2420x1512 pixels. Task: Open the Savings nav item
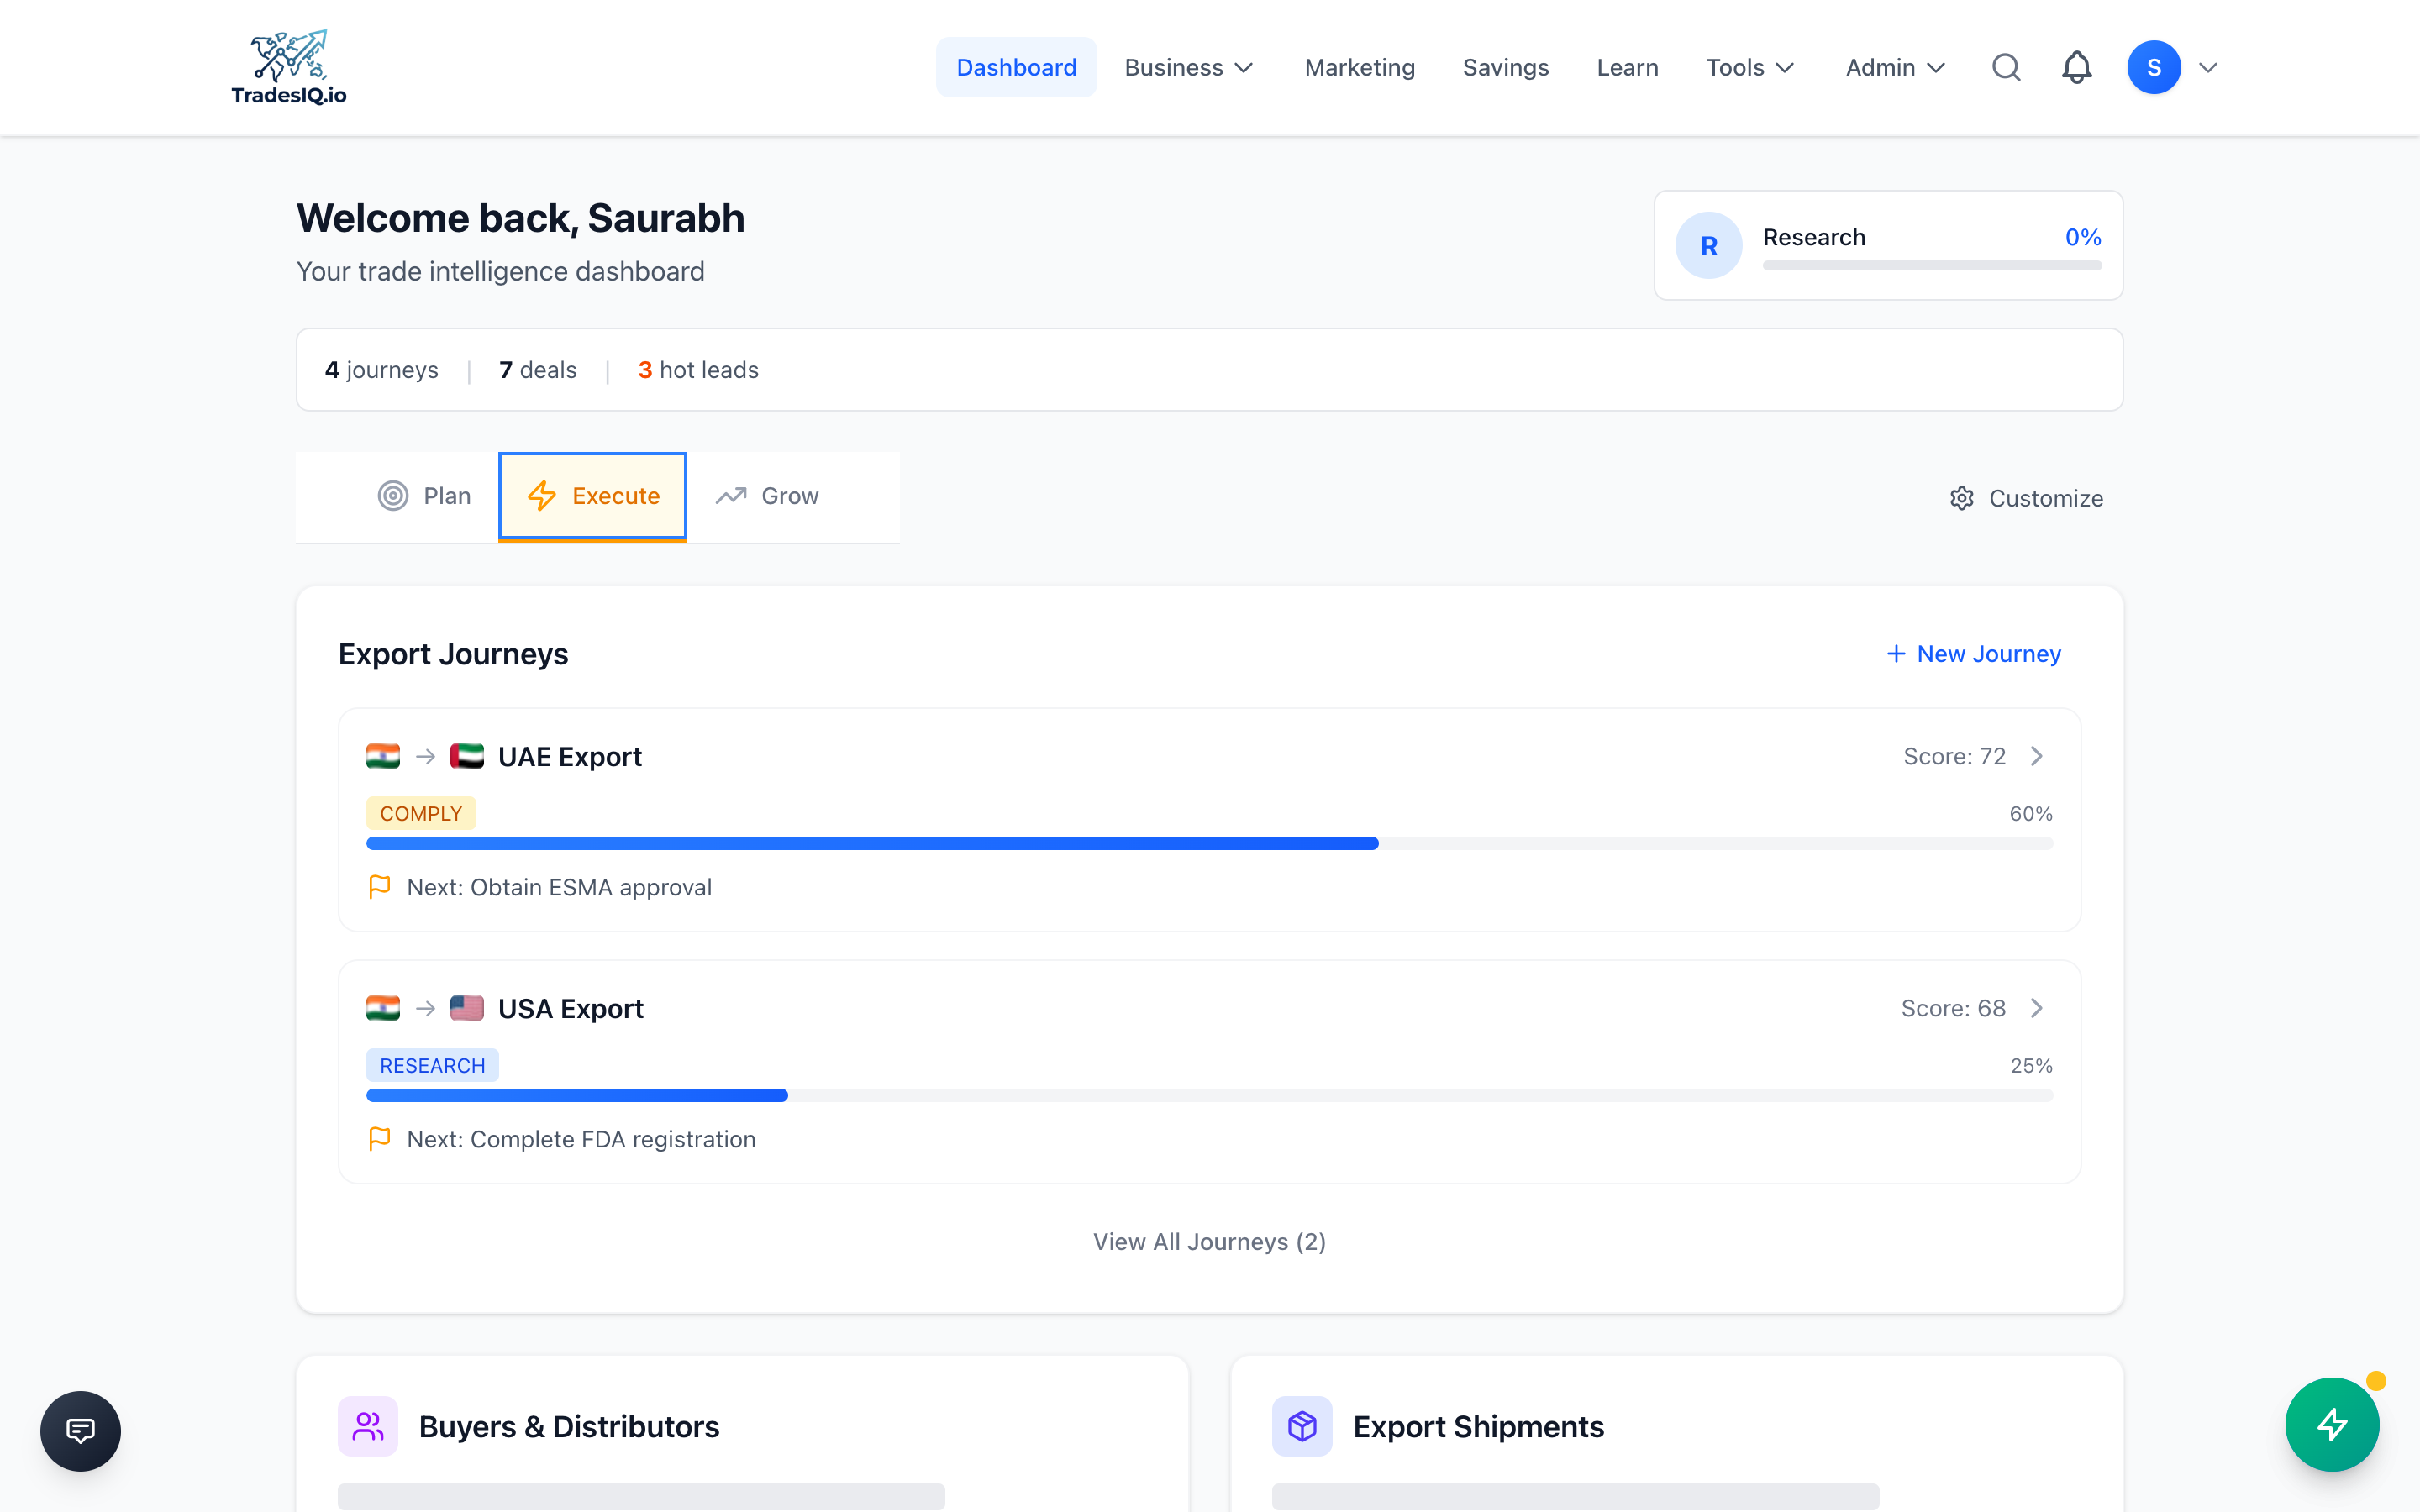[1505, 67]
